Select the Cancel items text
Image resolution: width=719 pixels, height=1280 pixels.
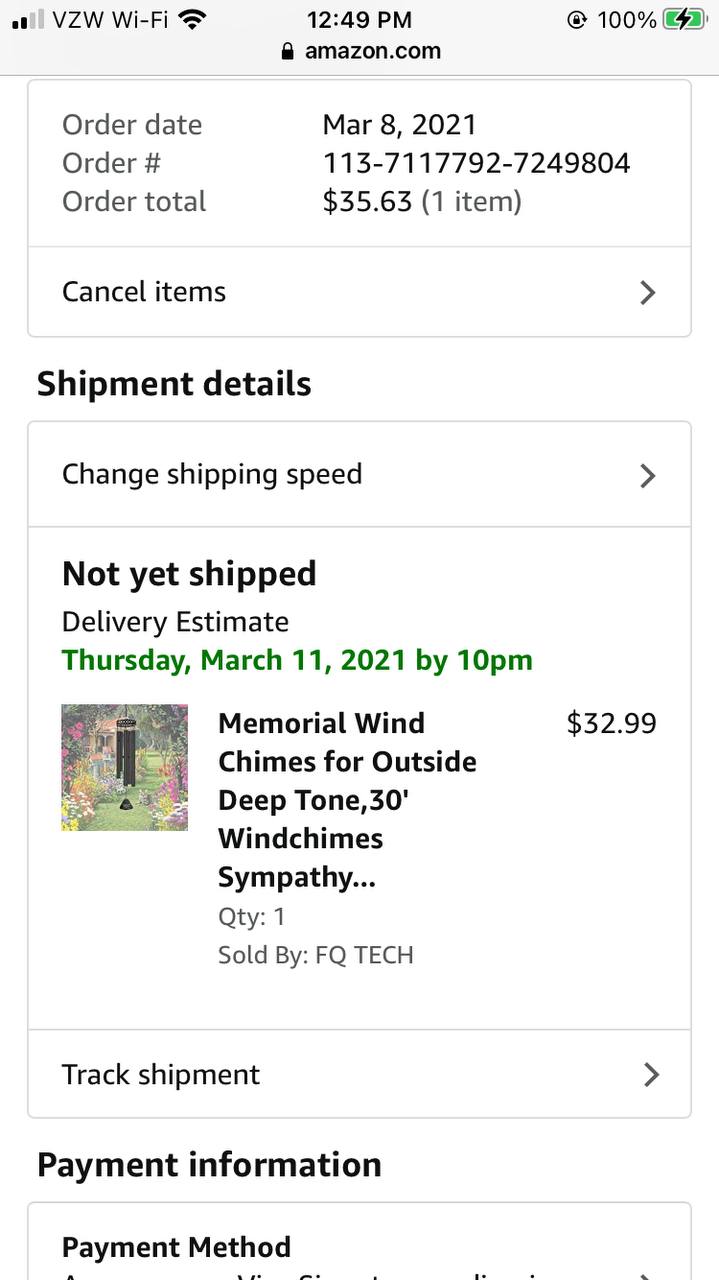[144, 292]
